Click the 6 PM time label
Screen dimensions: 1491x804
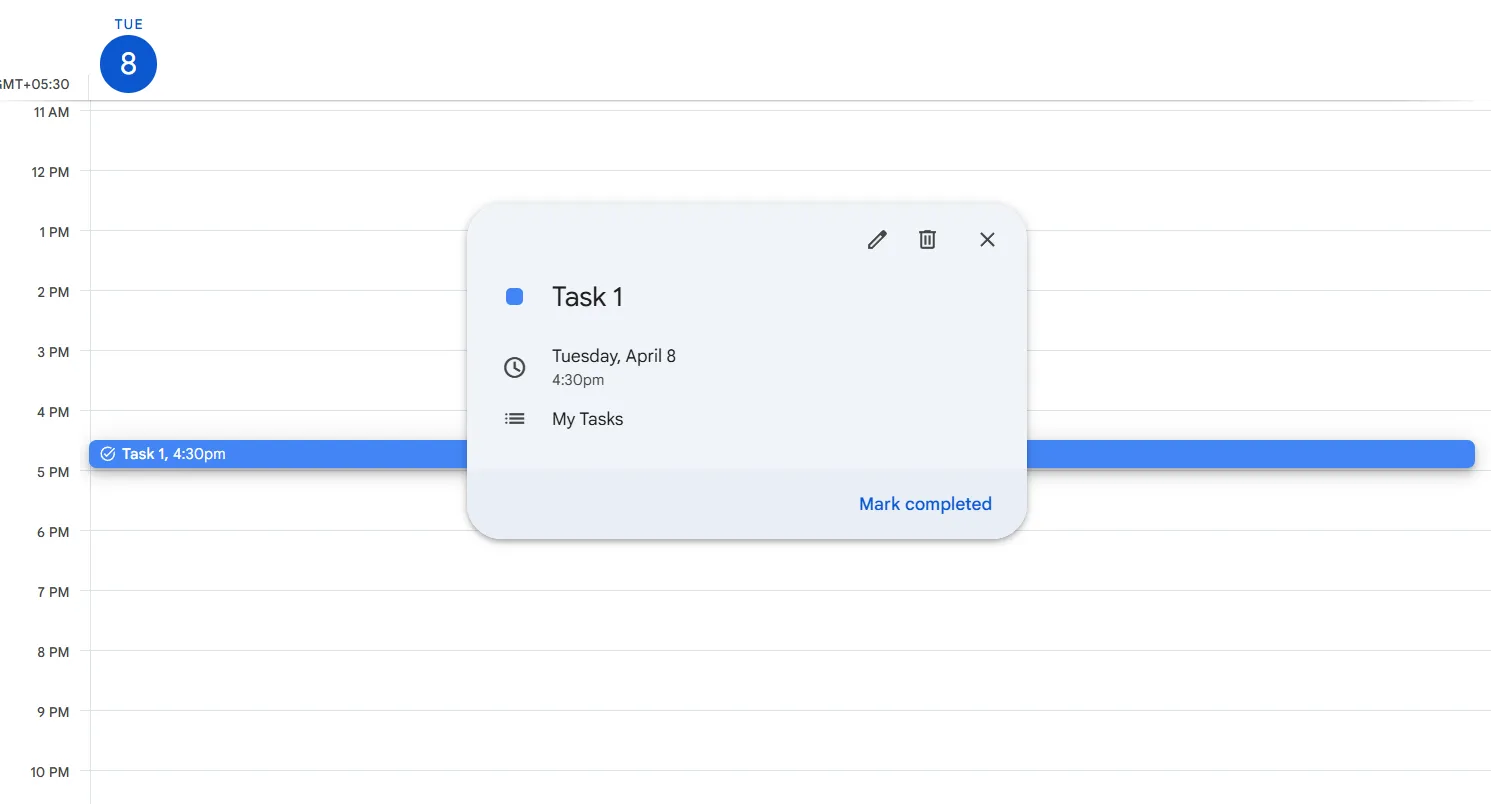pyautogui.click(x=54, y=532)
